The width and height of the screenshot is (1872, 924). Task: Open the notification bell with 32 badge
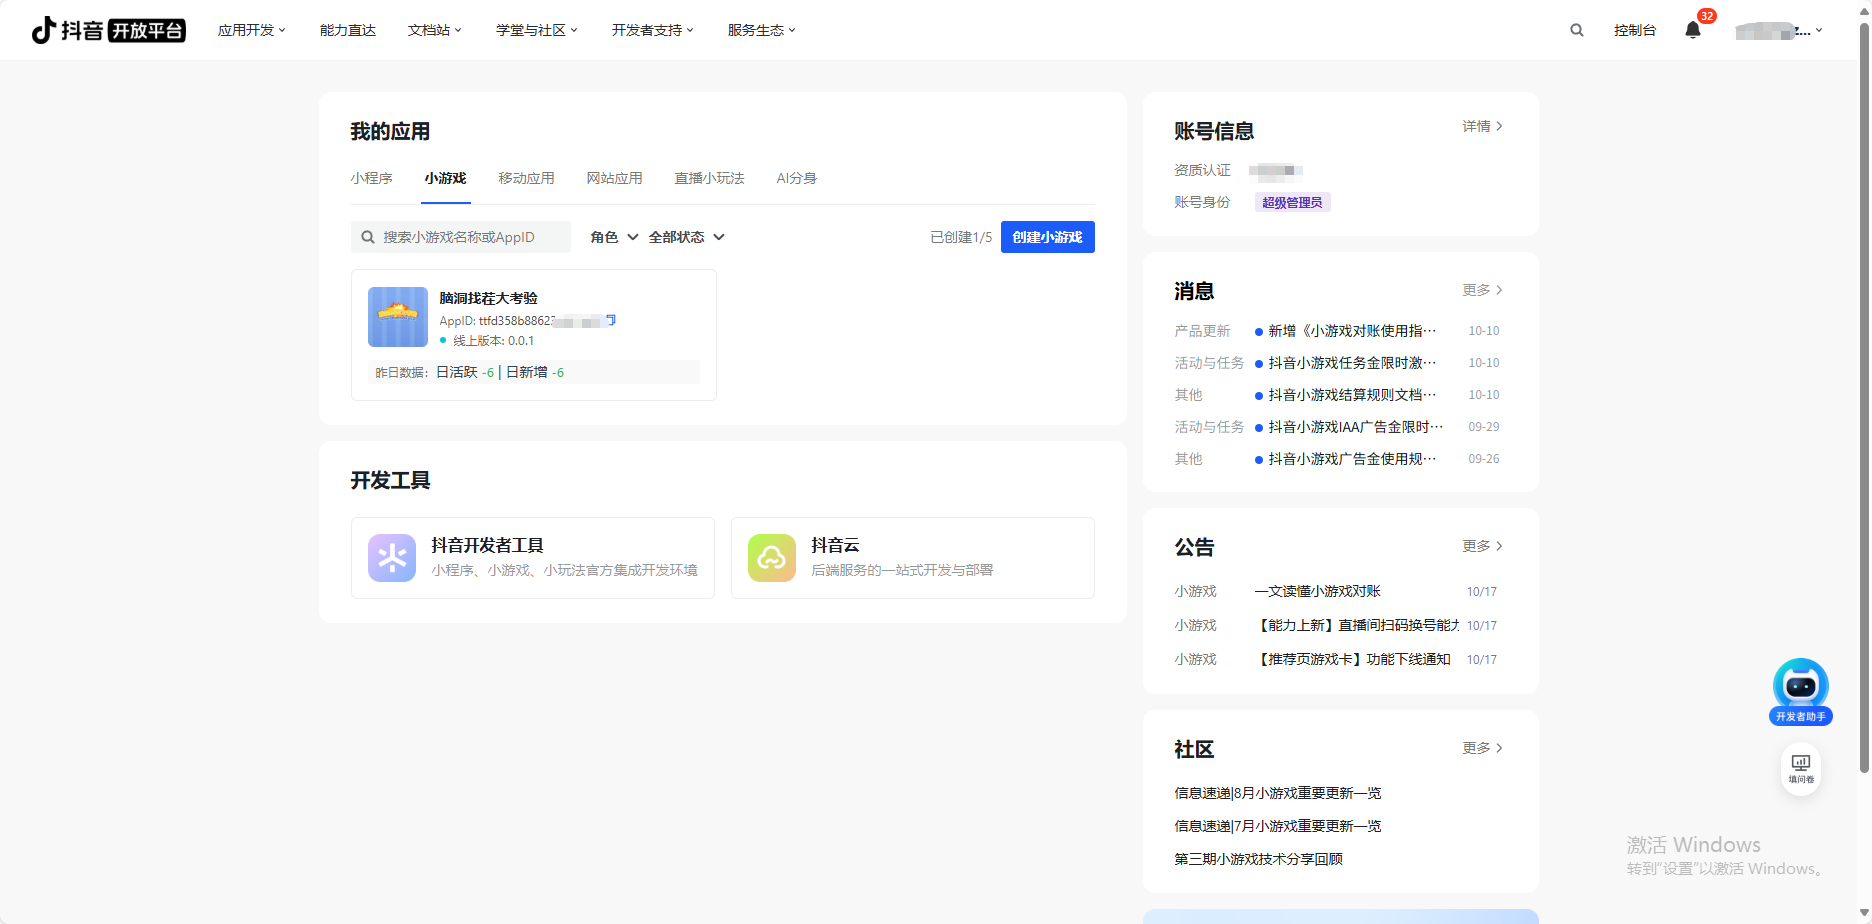(1693, 30)
